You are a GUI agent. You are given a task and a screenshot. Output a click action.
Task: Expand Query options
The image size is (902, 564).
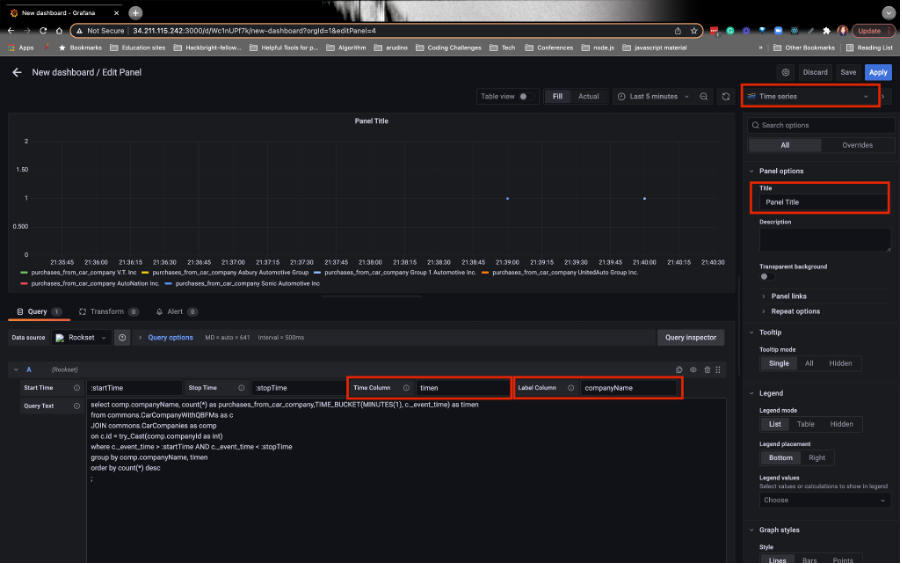(x=170, y=338)
